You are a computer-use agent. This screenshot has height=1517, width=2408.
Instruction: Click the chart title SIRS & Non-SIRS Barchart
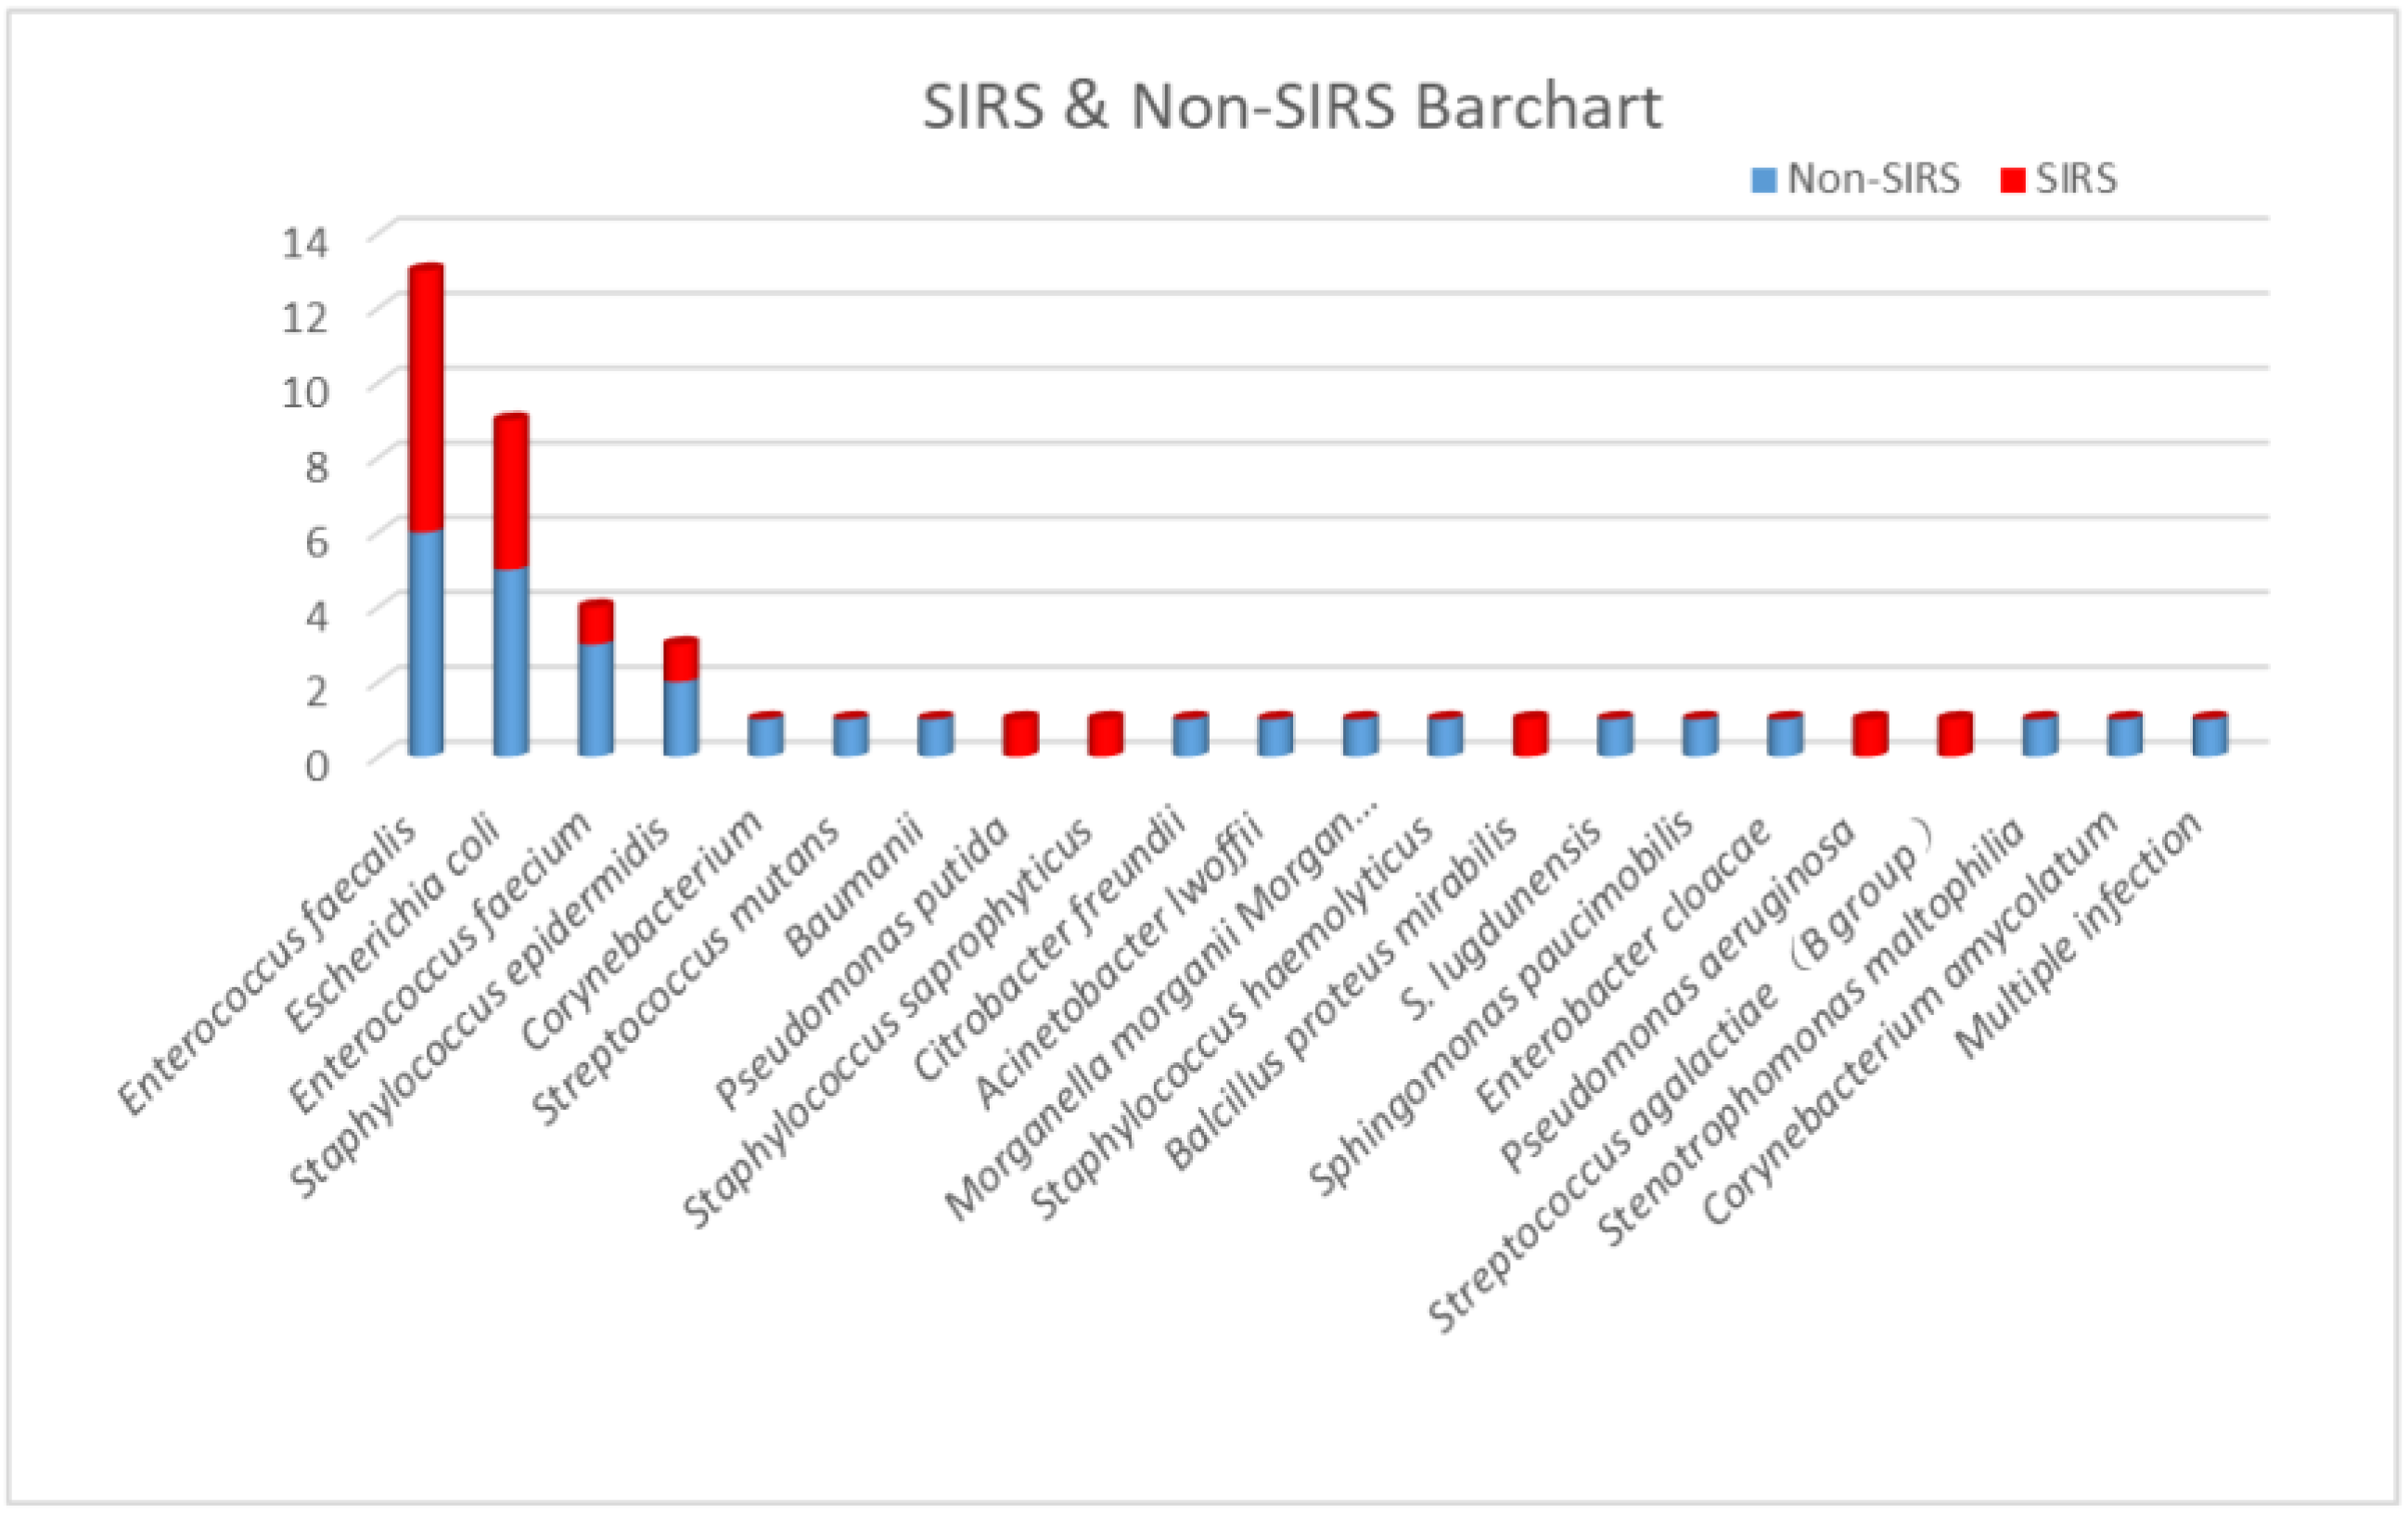(x=1291, y=106)
